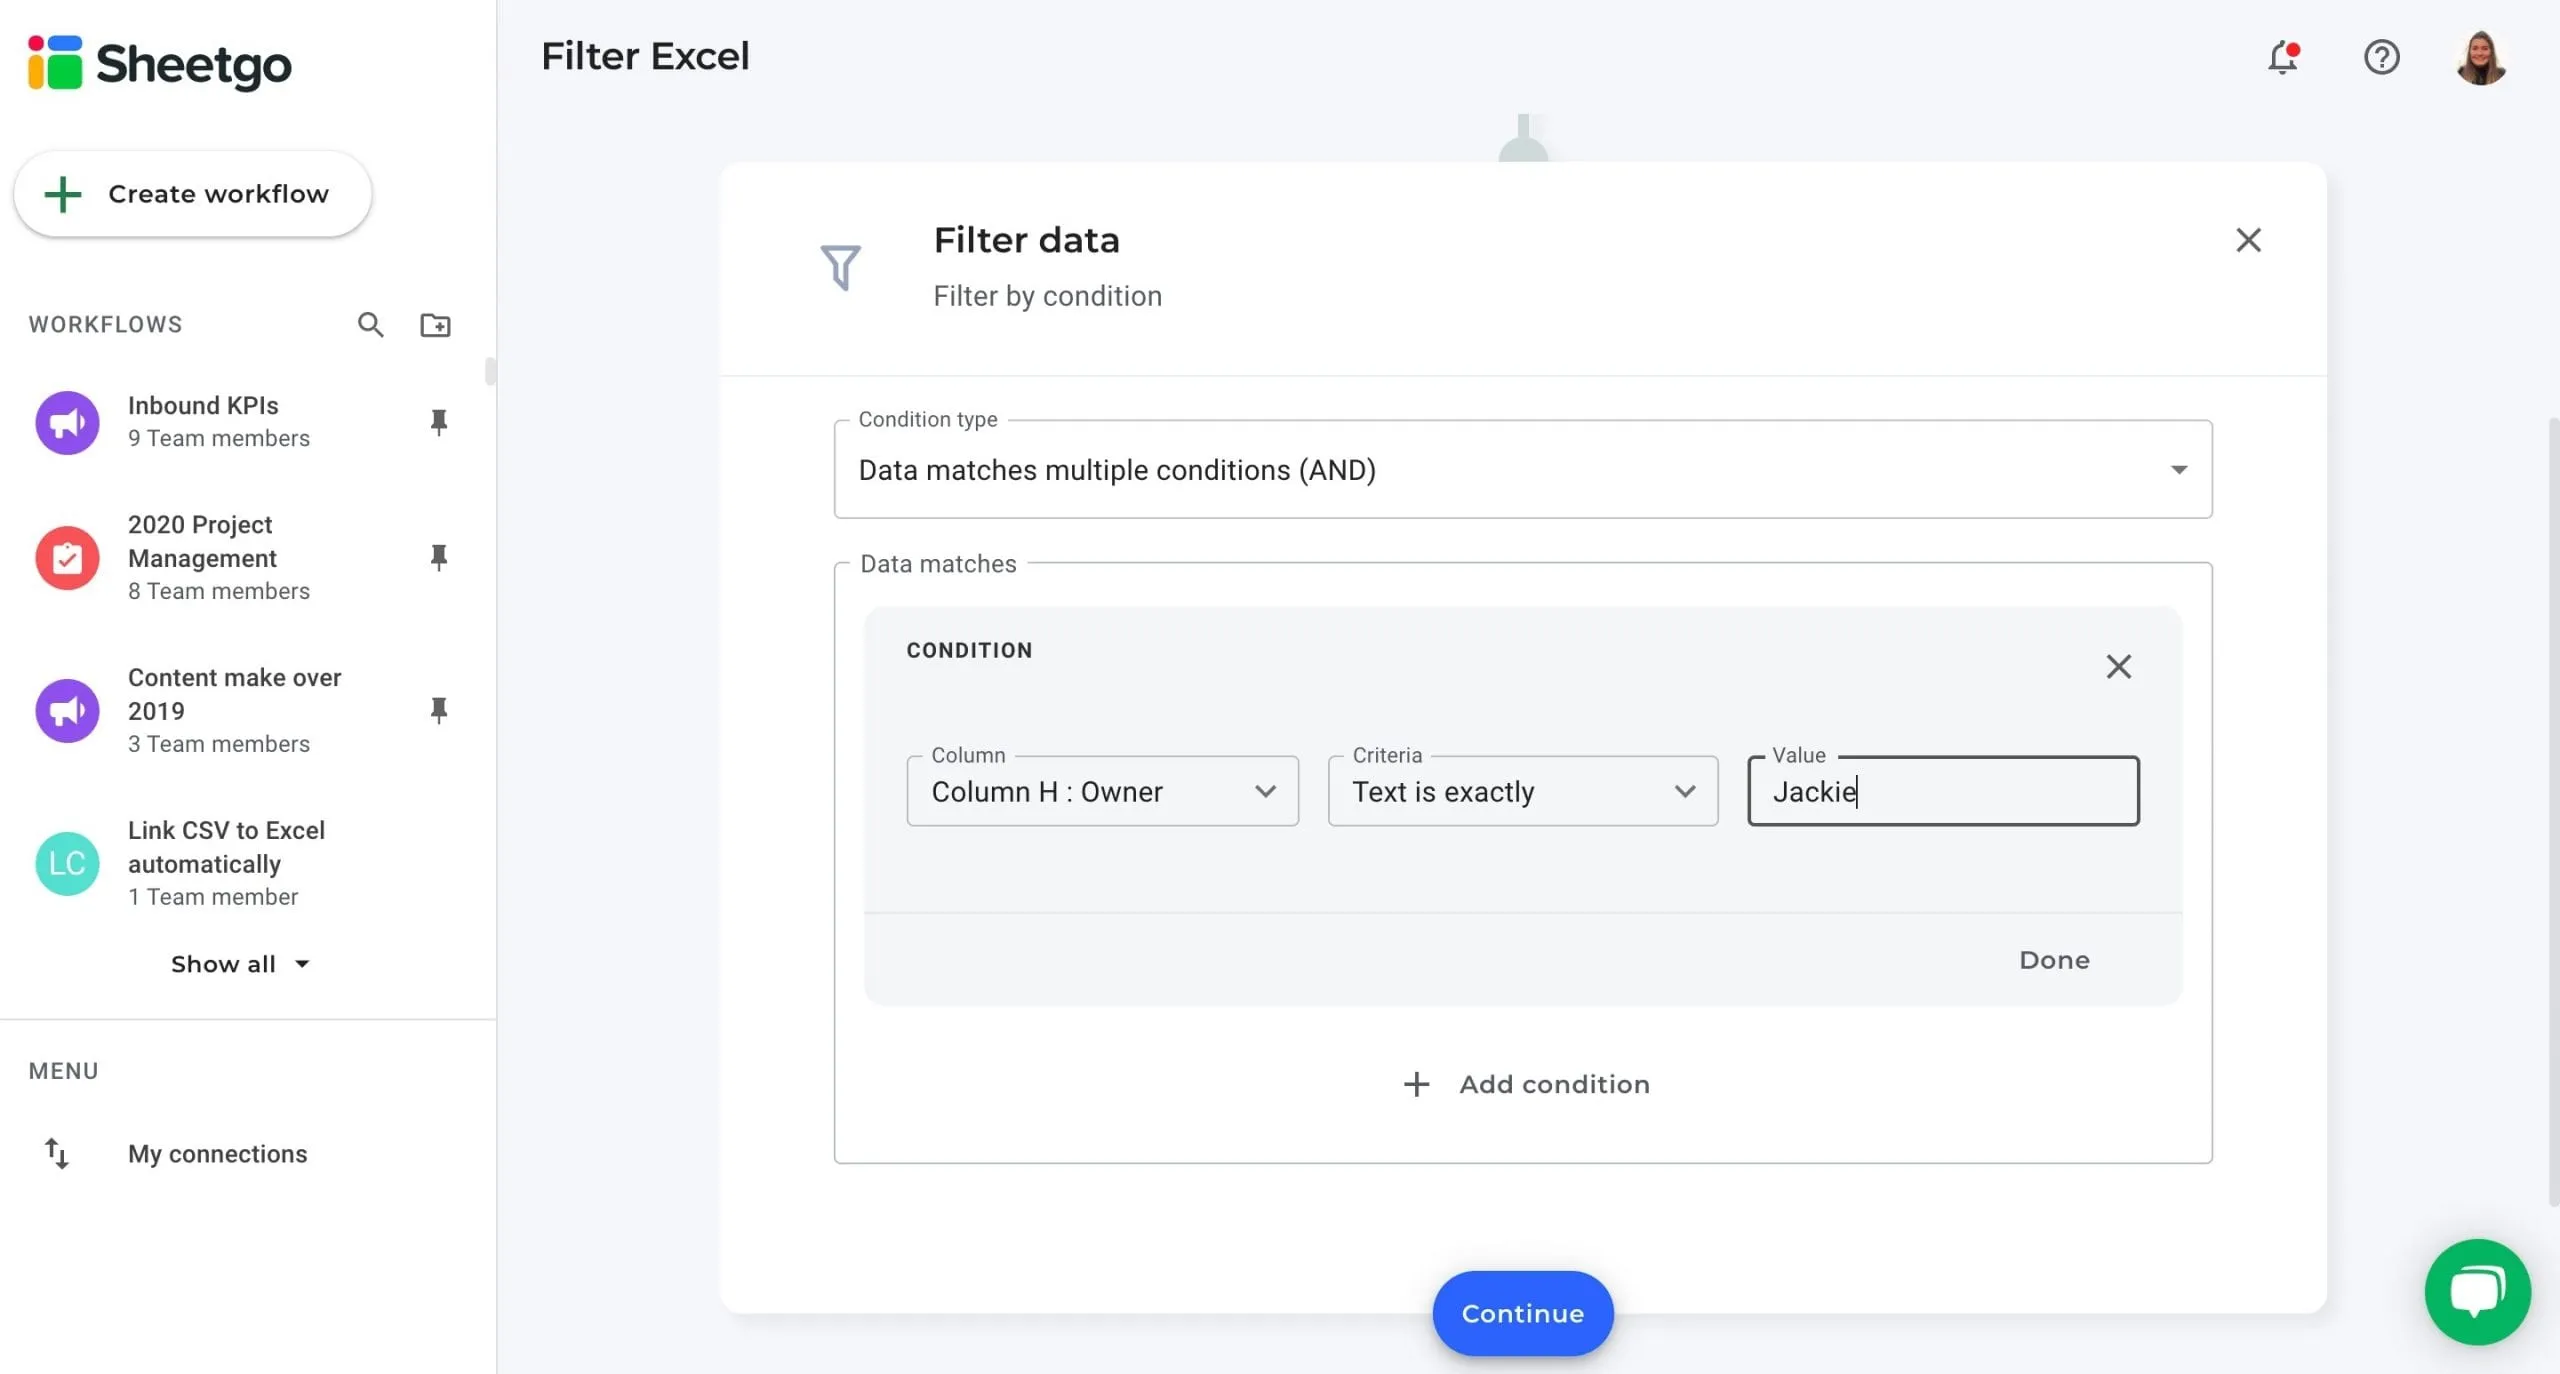The height and width of the screenshot is (1374, 2560).
Task: Open the notifications bell
Action: coord(2283,57)
